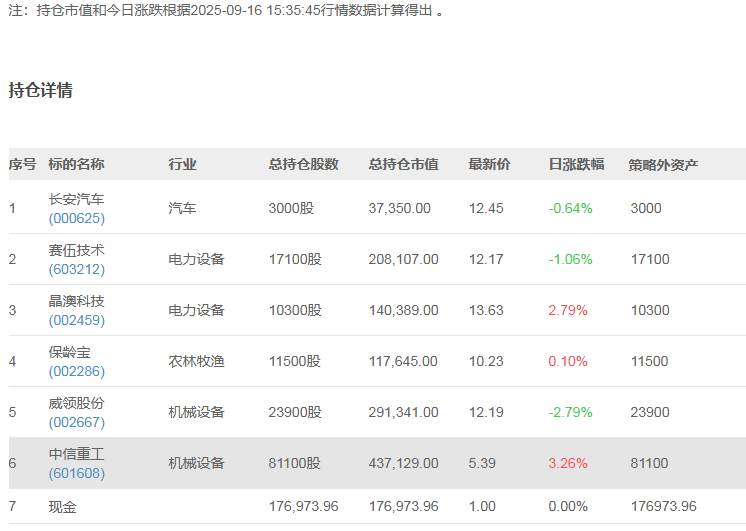Select the 农林牧渔 industry cell
Image resolution: width=746 pixels, height=531 pixels.
tap(196, 361)
